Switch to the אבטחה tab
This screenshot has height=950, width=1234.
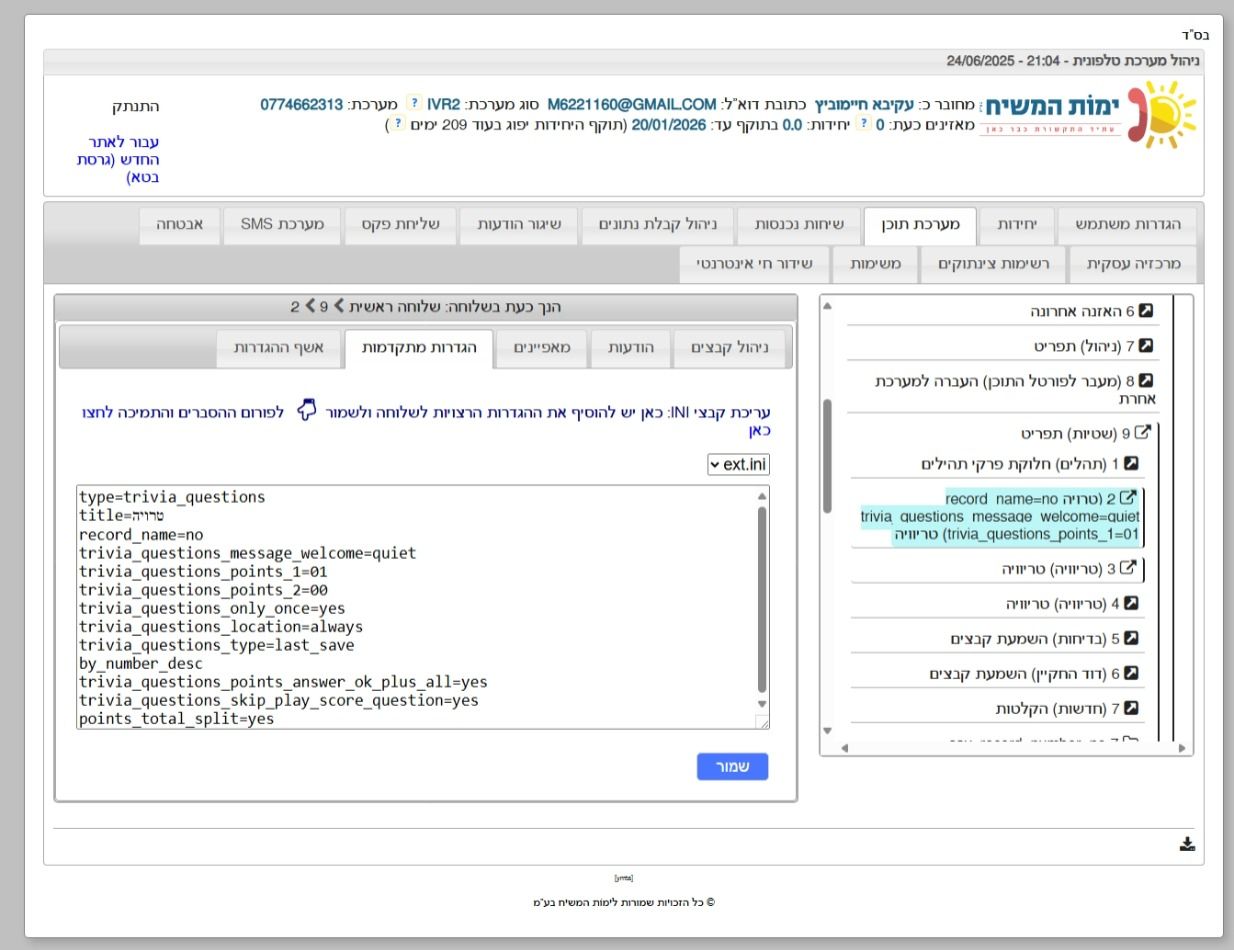click(x=180, y=225)
